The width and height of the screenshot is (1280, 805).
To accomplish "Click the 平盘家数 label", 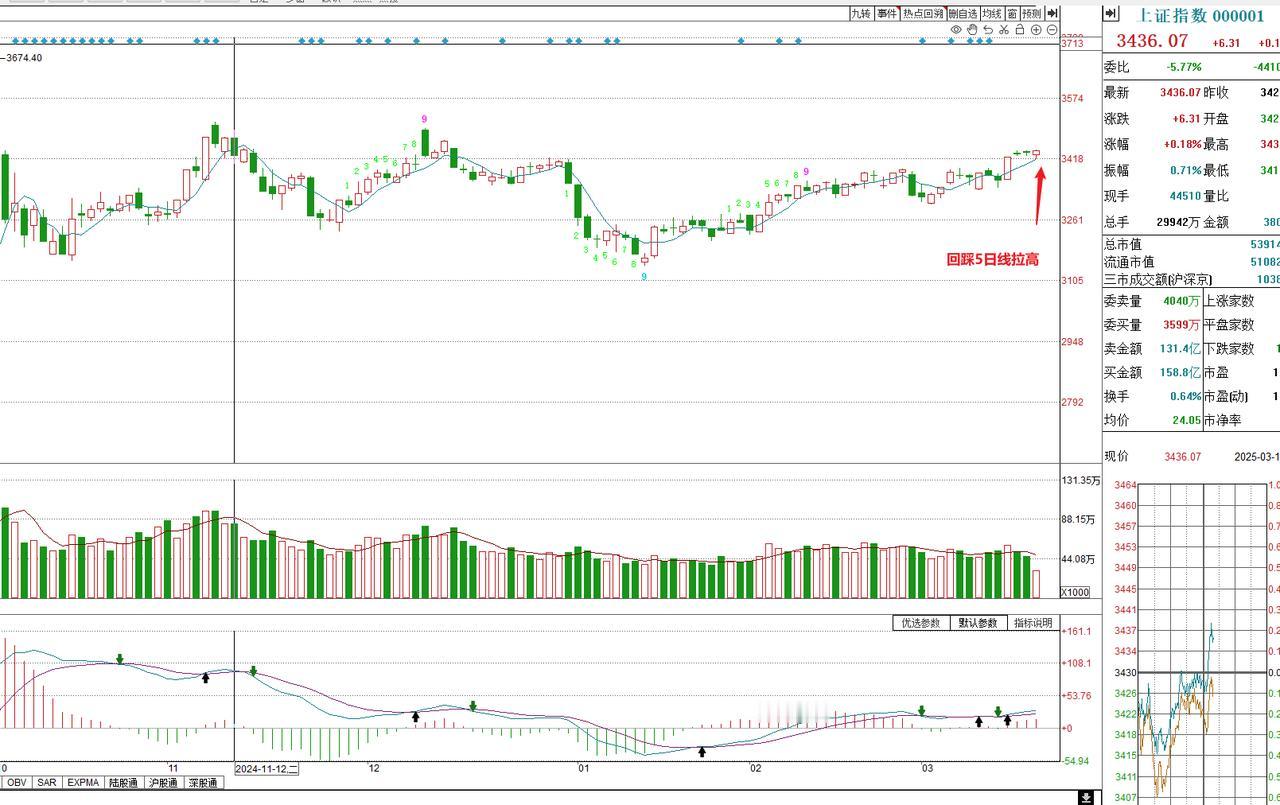I will [x=1229, y=325].
